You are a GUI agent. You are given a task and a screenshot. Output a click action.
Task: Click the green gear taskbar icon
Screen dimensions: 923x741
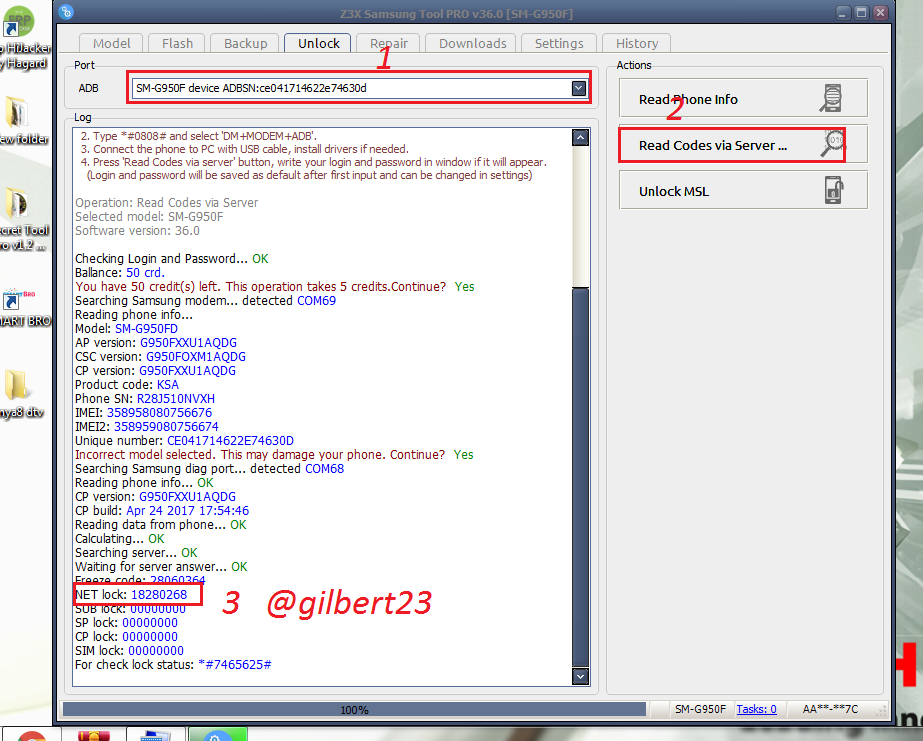[217, 735]
